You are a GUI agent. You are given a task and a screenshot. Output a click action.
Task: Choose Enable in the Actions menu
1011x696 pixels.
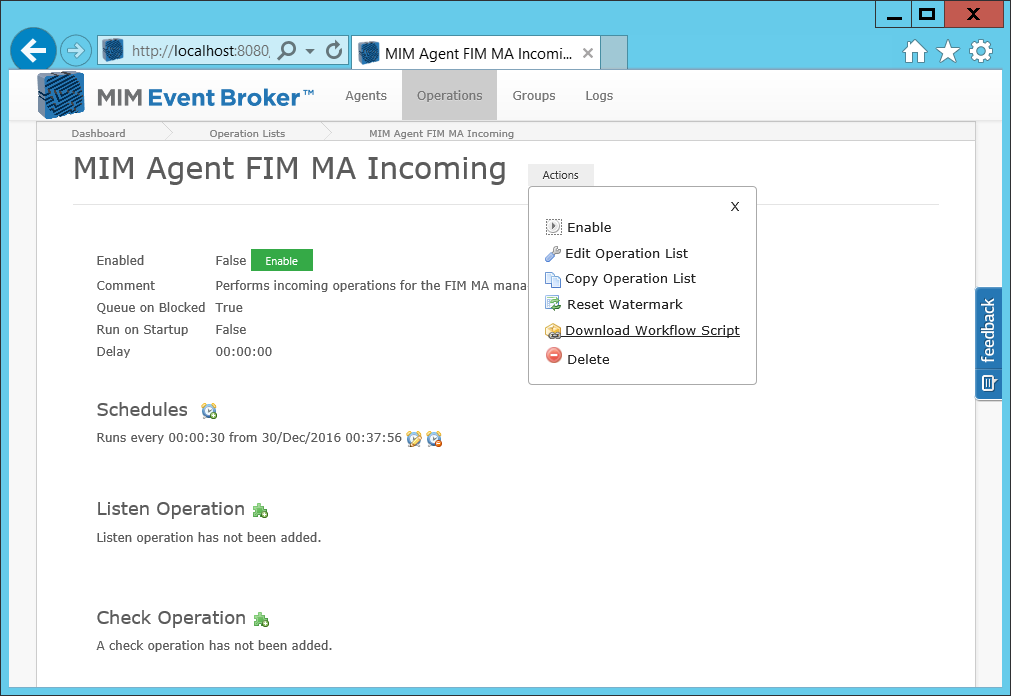coord(589,227)
